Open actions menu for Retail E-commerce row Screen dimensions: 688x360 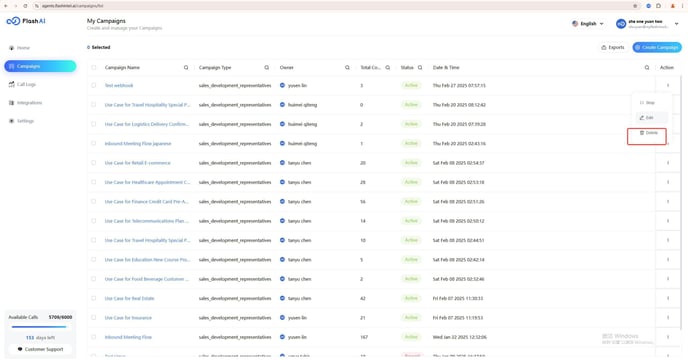click(668, 163)
